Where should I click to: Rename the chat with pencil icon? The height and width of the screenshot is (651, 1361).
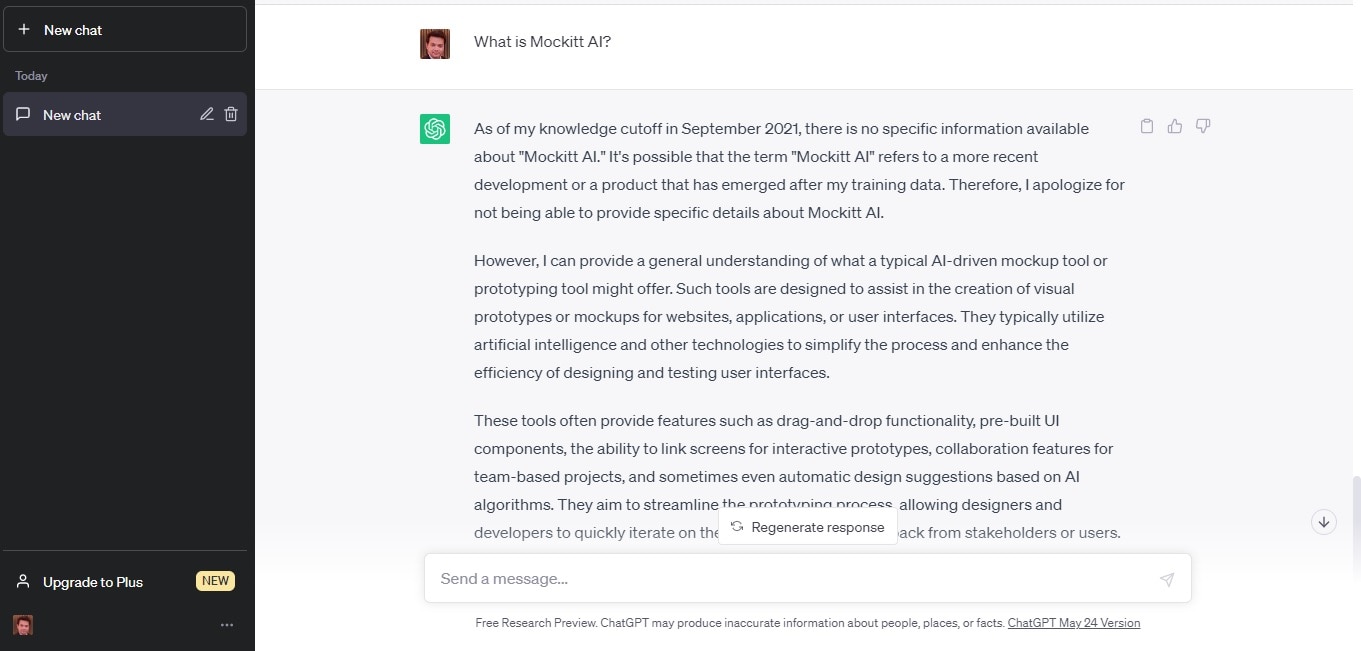pos(207,114)
